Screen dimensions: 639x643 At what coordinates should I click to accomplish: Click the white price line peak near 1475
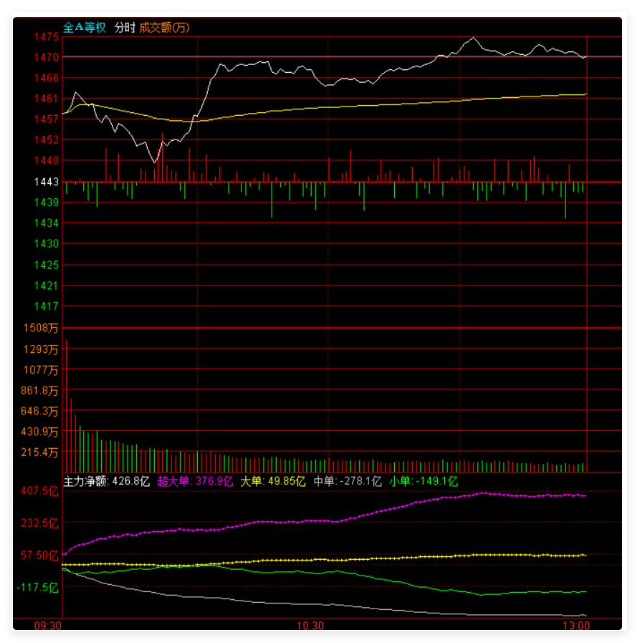[474, 38]
